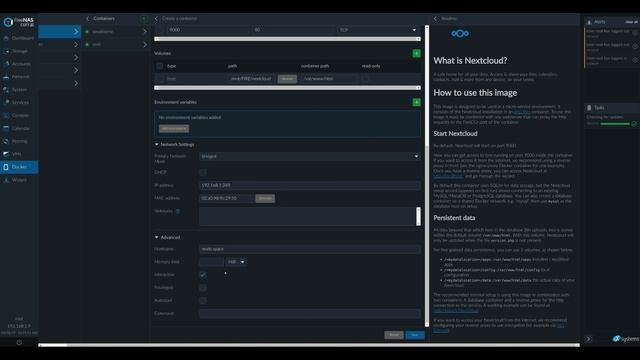
Task: Expand the third Docker submenu row's chevron
Action: (76, 58)
